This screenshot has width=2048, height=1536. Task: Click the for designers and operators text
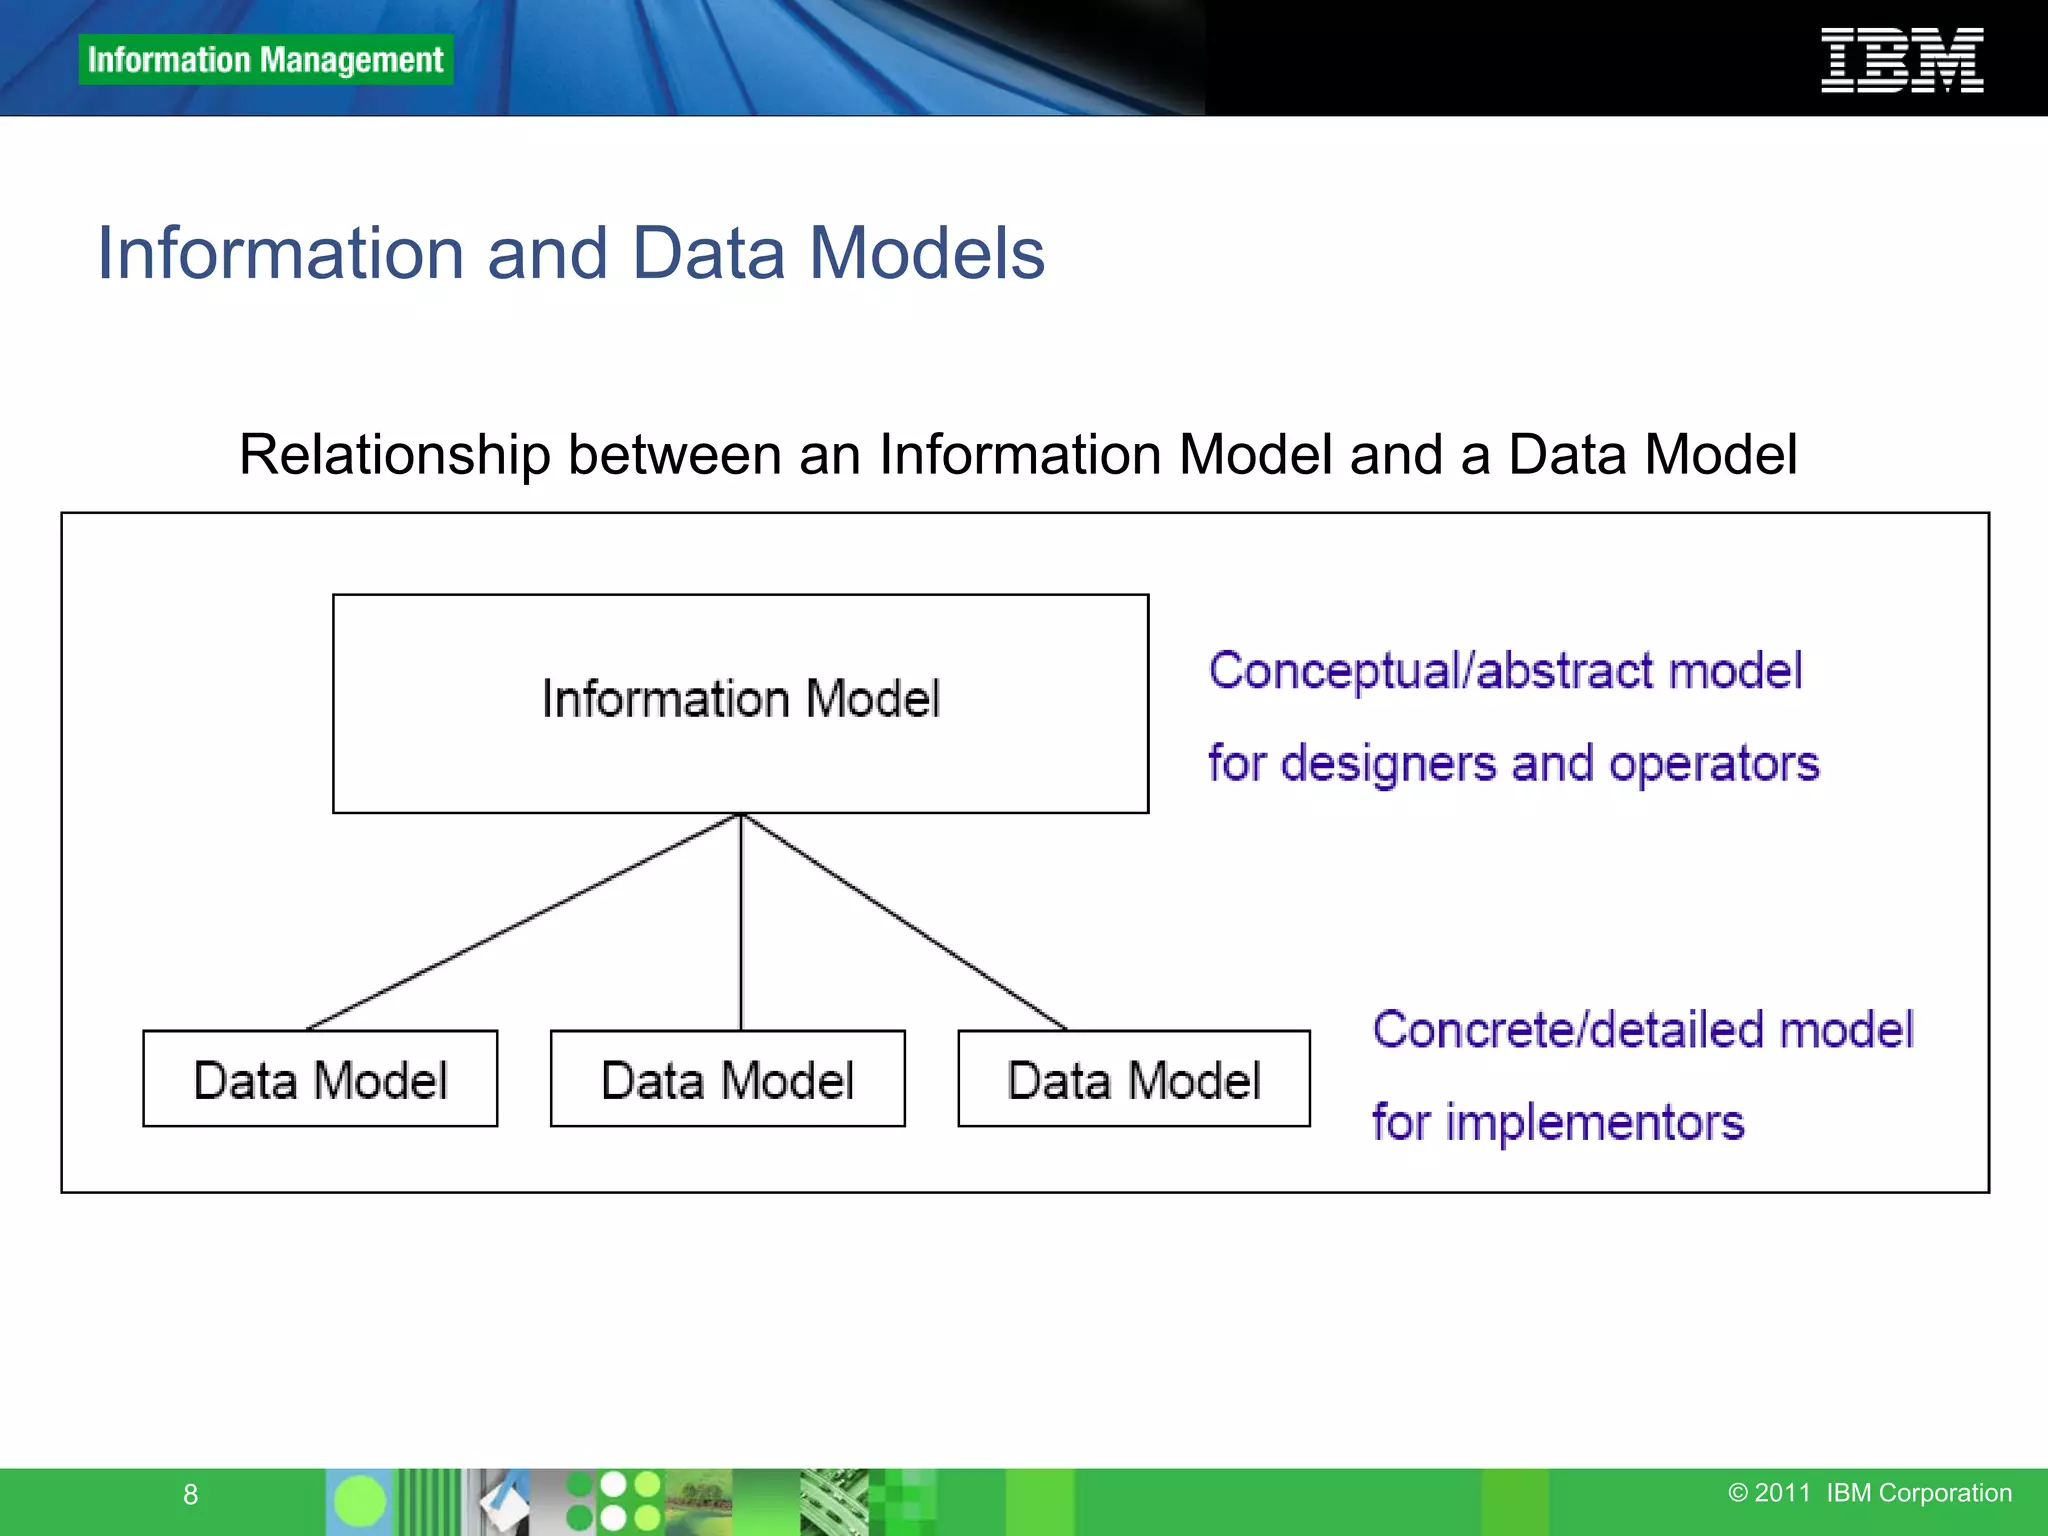(x=1513, y=764)
